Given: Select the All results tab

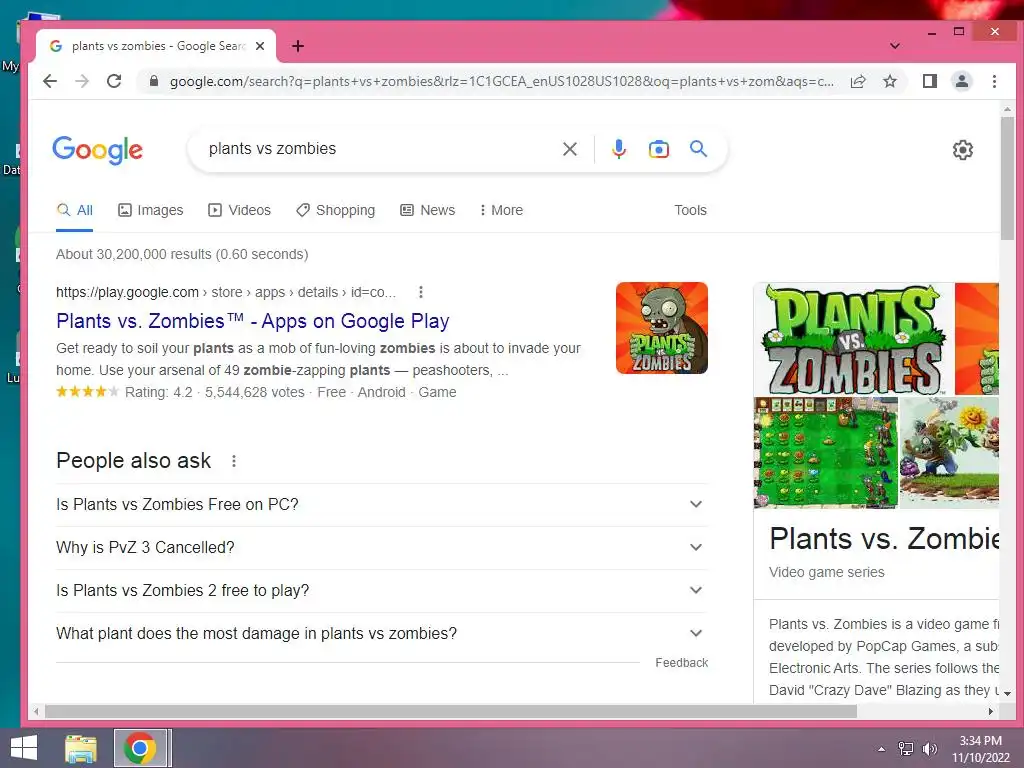Looking at the screenshot, I should pos(74,210).
